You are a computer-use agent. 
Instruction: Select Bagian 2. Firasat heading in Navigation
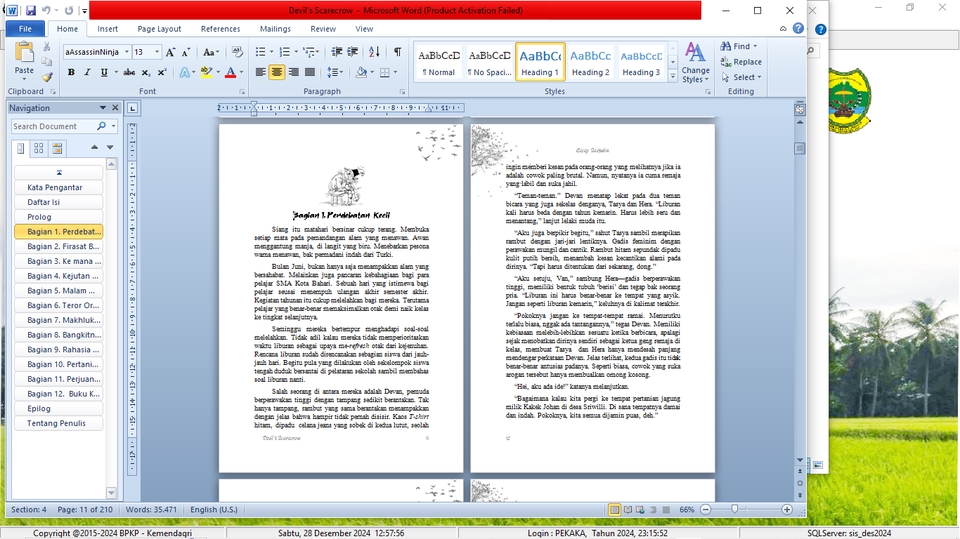tap(59, 246)
